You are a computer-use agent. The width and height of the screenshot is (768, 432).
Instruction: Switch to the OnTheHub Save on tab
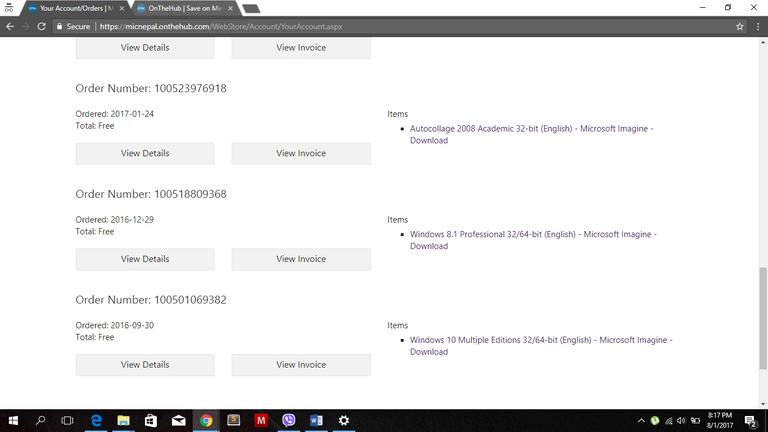pos(181,8)
